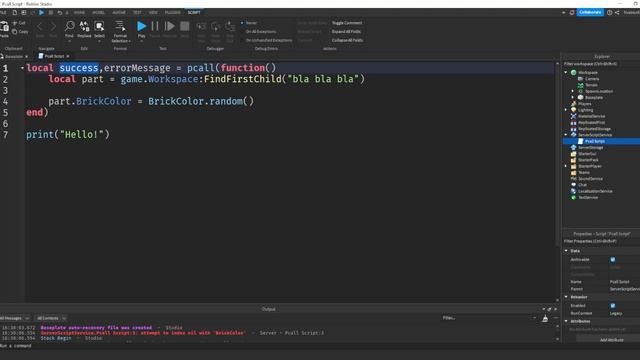Toggle the Archivable checkbox

click(x=613, y=260)
